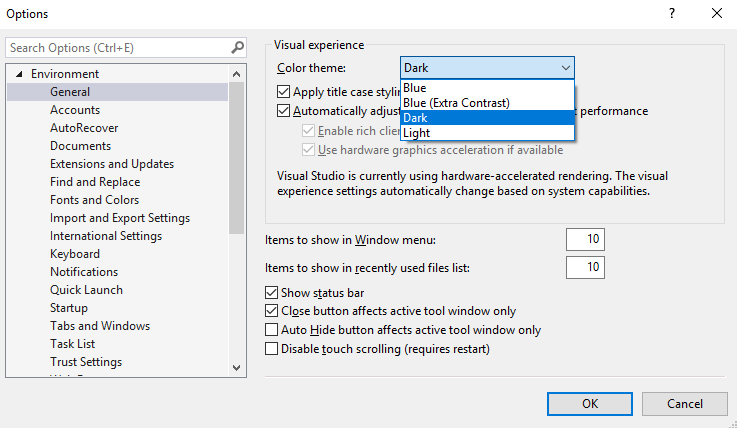Click the Cancel button
The height and width of the screenshot is (428, 737).
point(684,404)
